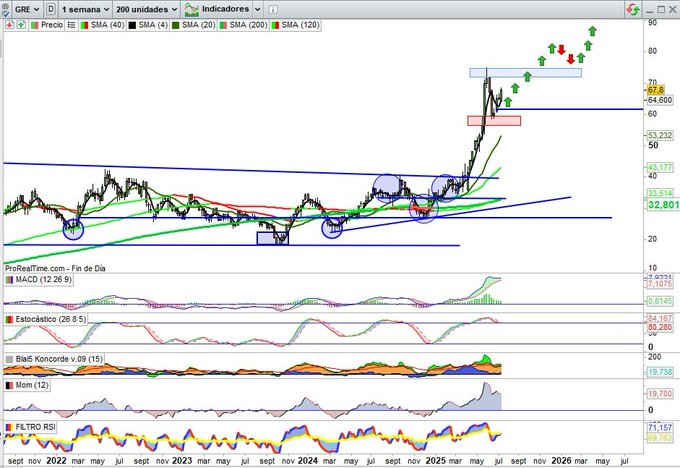The height and width of the screenshot is (468, 680).
Task: Click the 43,177 SMA value label
Action: click(x=660, y=167)
